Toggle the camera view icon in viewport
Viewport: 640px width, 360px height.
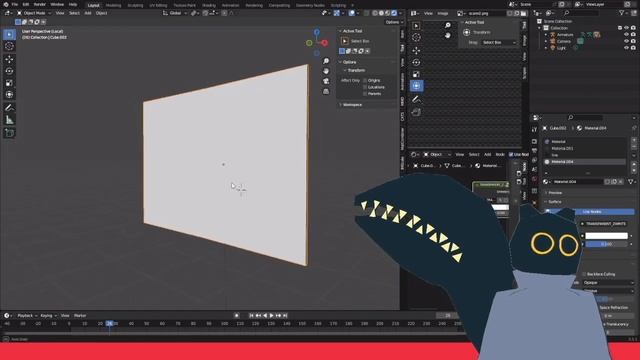tap(326, 81)
